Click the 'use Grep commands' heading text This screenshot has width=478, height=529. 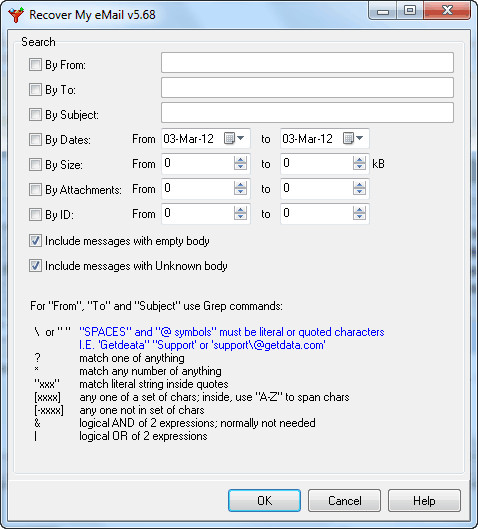pyautogui.click(x=157, y=306)
